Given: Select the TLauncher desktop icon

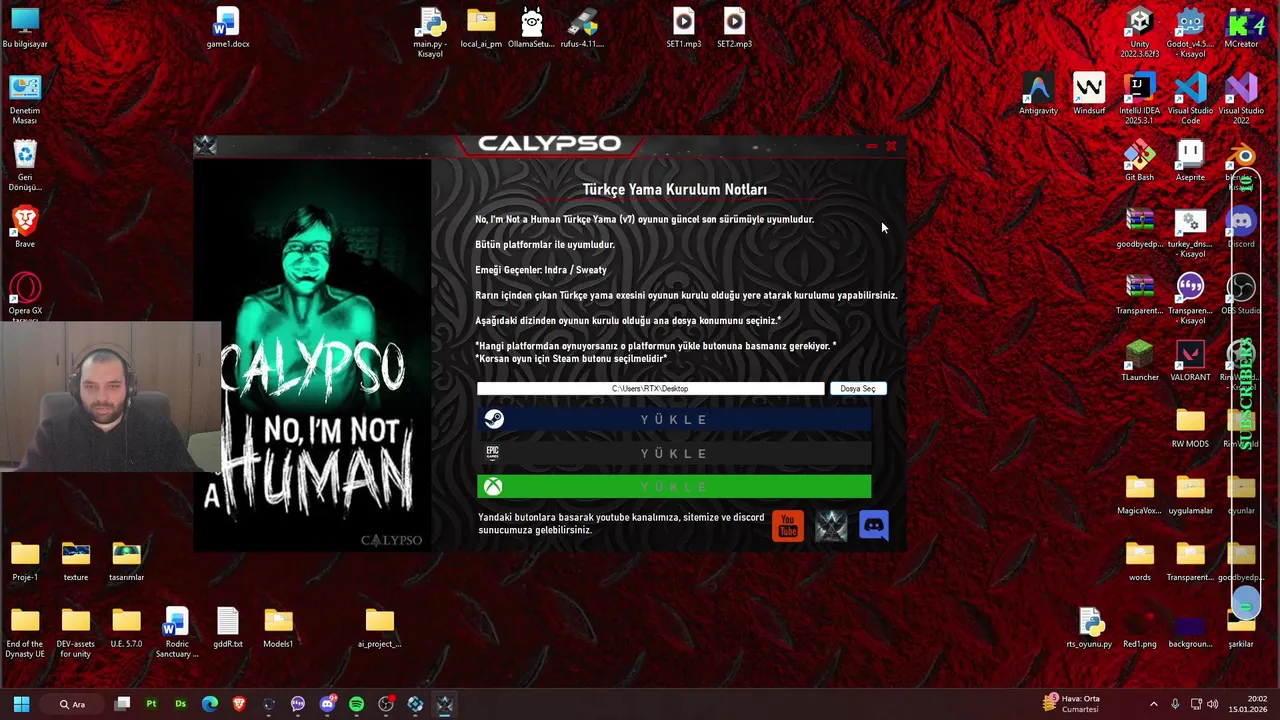Looking at the screenshot, I should pos(1140,362).
